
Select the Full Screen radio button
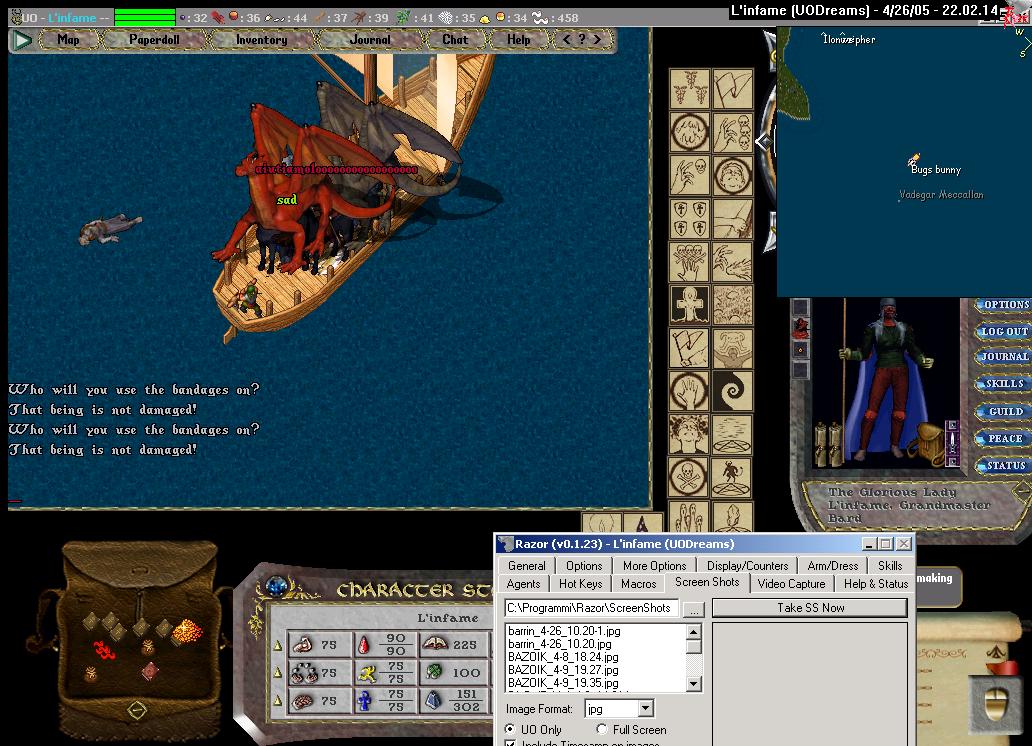click(x=601, y=730)
